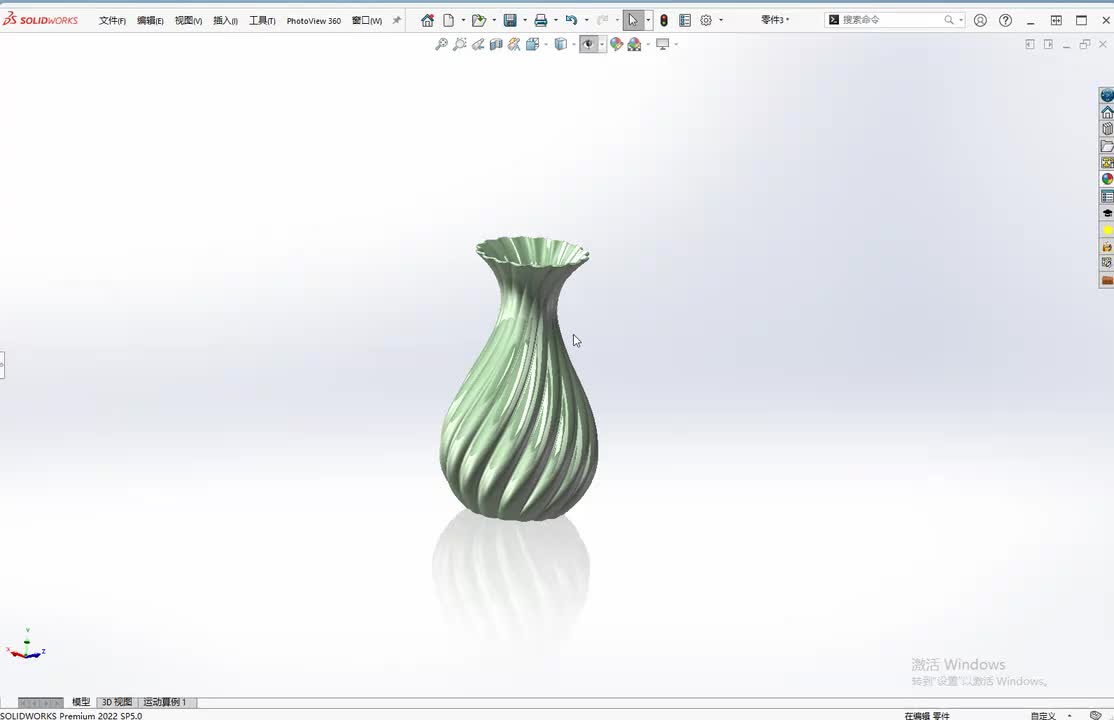Image resolution: width=1114 pixels, height=720 pixels.
Task: Open the 窗口(W) menu
Action: pos(367,21)
